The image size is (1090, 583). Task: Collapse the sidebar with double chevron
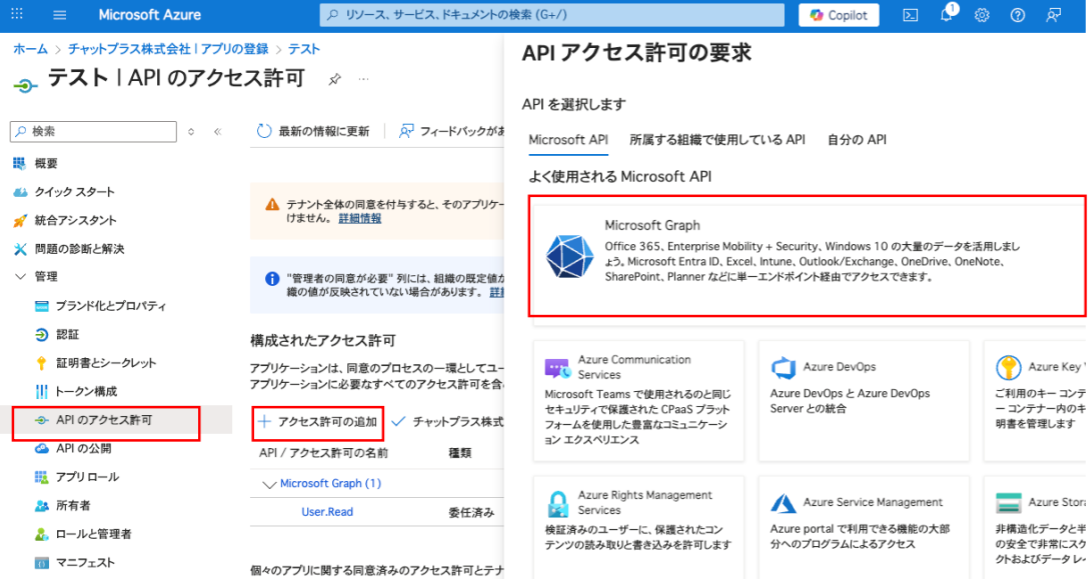[218, 131]
